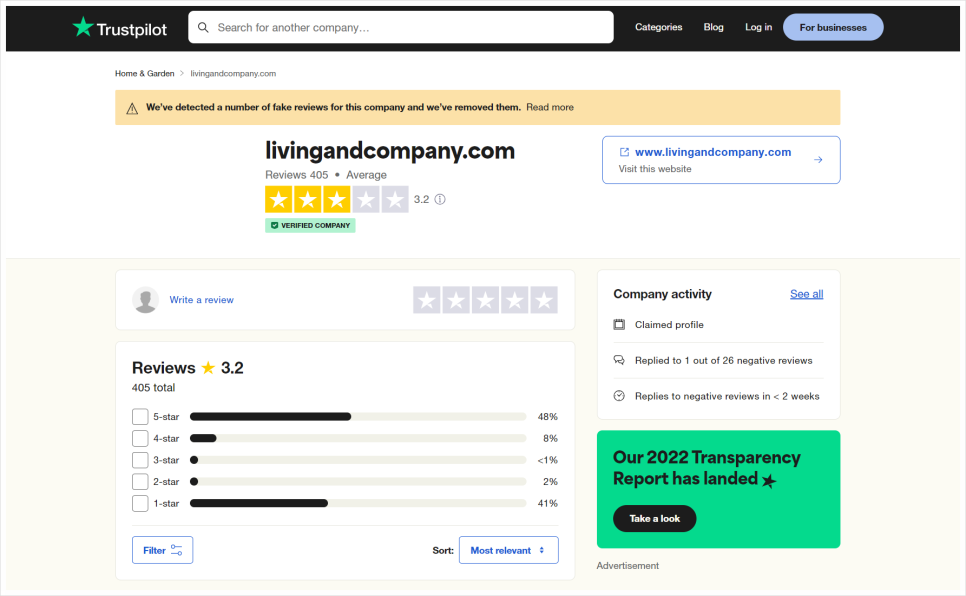Click the search magnifier icon
Viewport: 966px width, 596px height.
pos(203,27)
